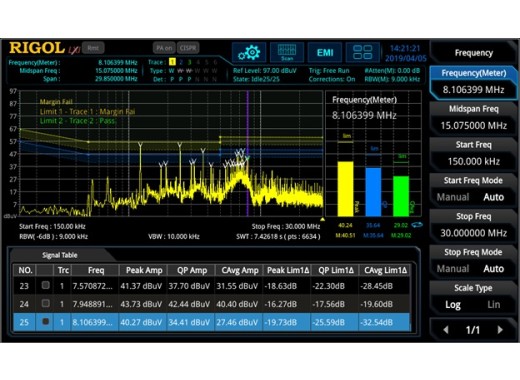Click VBW 10.000 kHz readout
Screen dimensions: 520x380
(174, 236)
